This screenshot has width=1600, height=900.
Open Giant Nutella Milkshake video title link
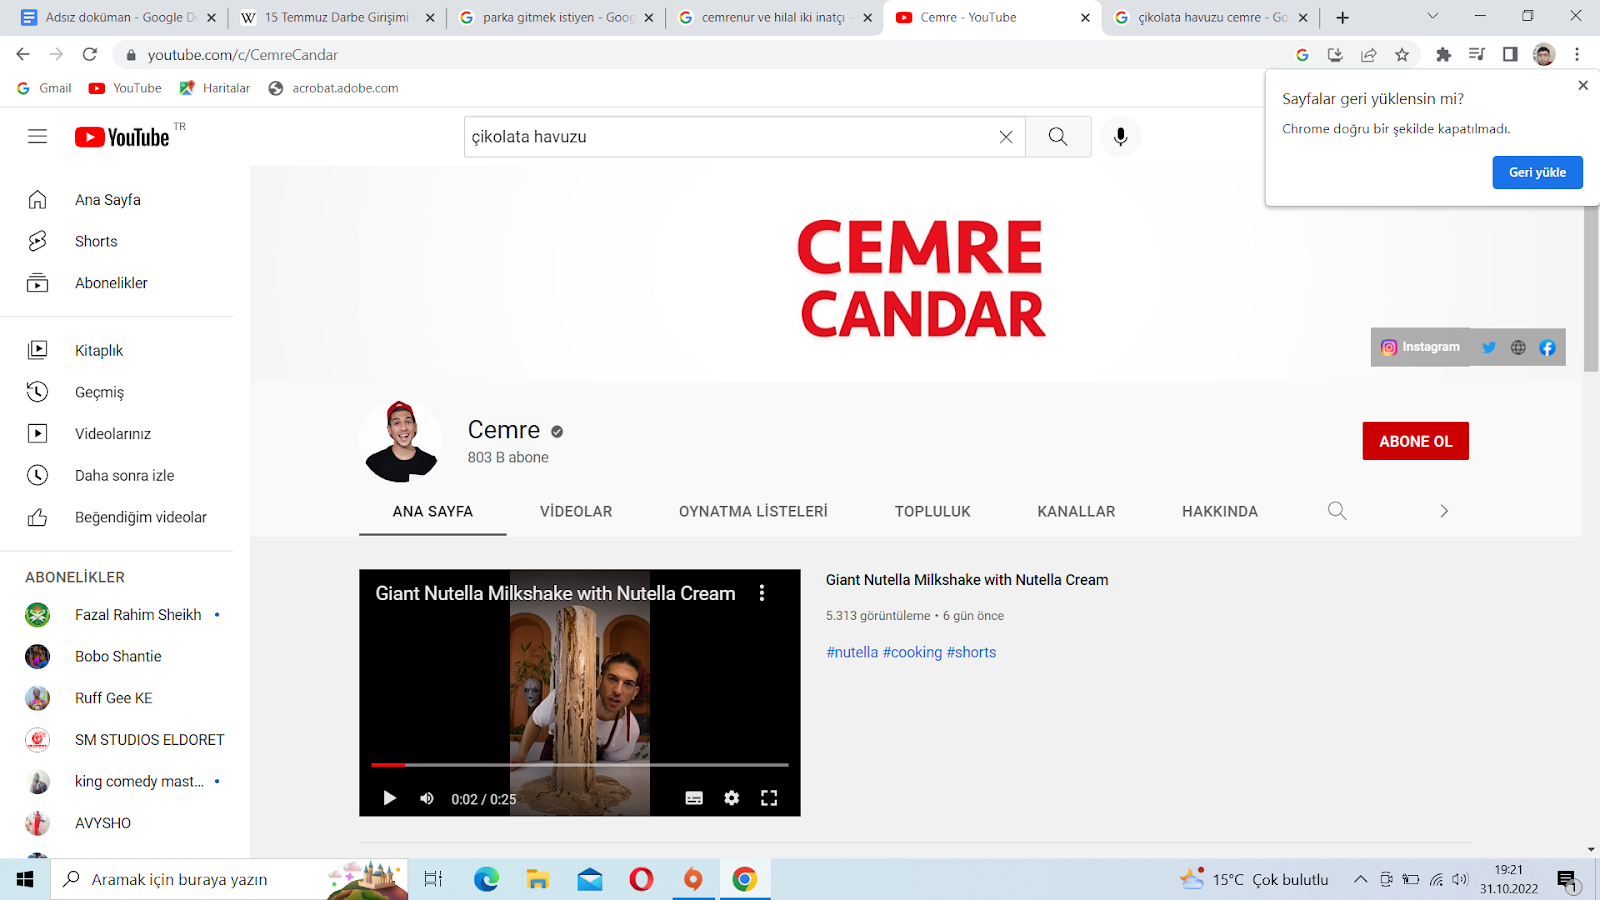click(x=967, y=580)
